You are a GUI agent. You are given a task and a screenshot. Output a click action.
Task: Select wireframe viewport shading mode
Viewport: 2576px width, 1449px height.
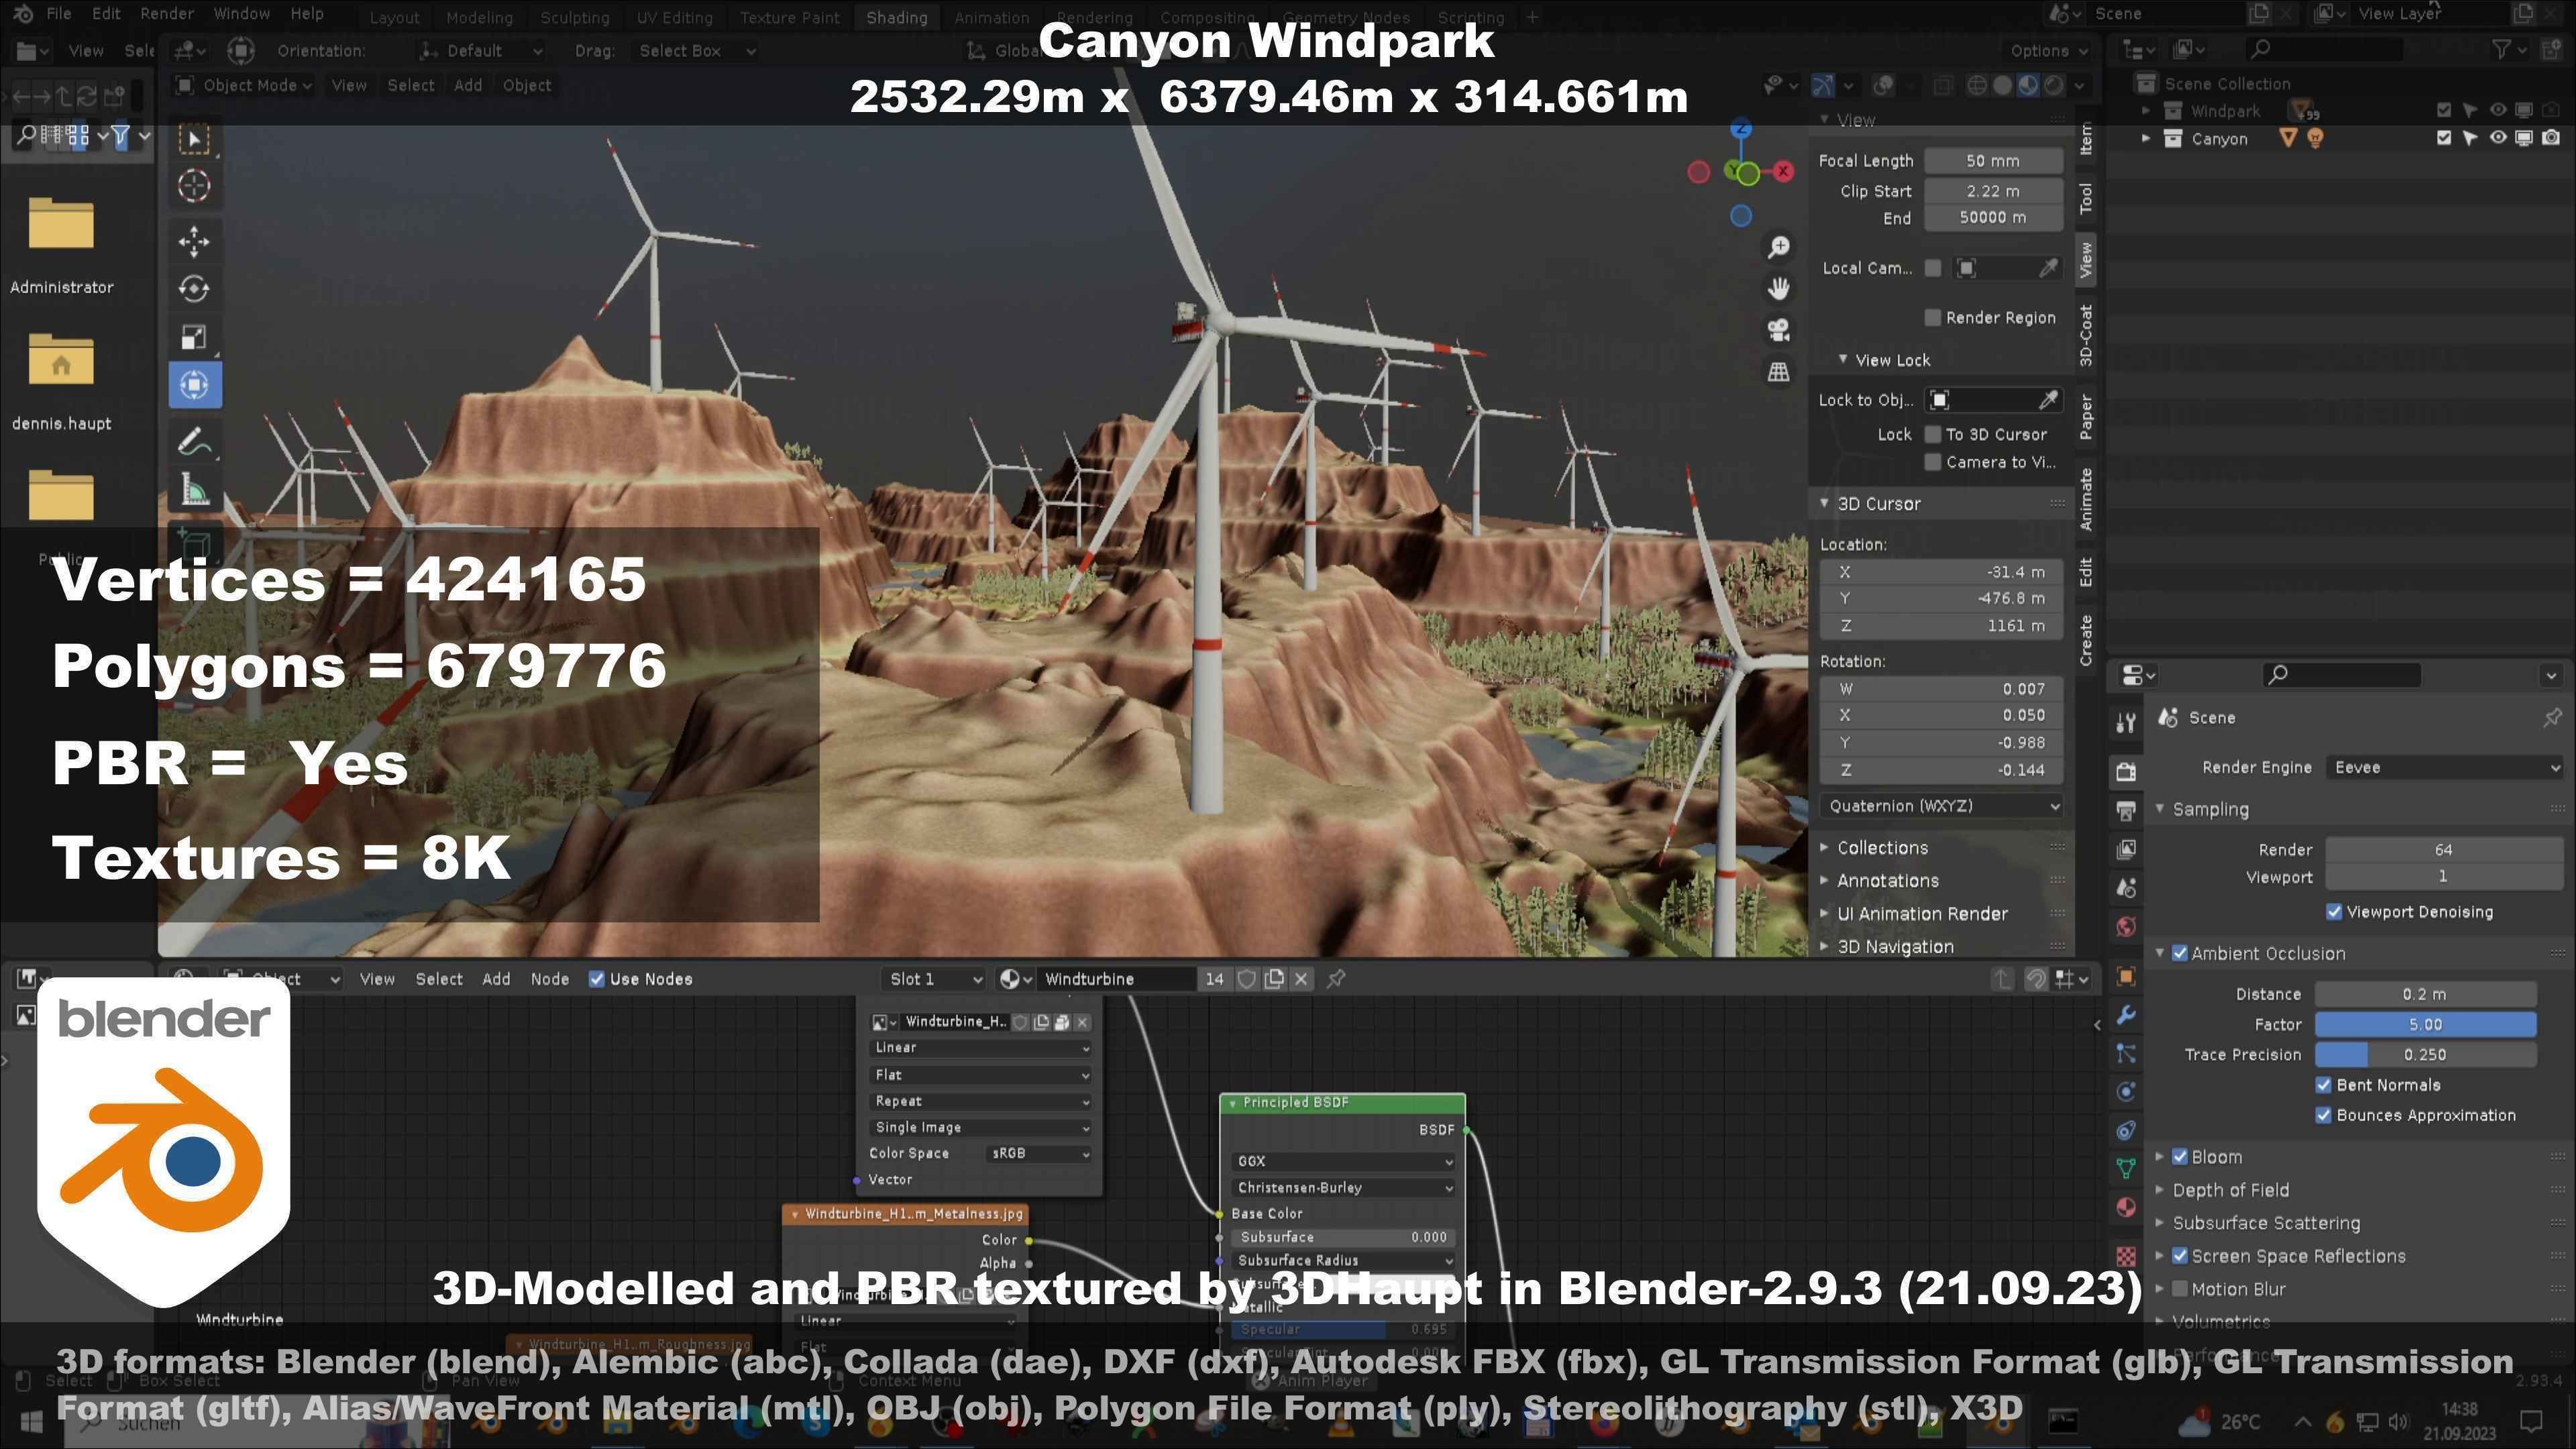tap(1977, 86)
